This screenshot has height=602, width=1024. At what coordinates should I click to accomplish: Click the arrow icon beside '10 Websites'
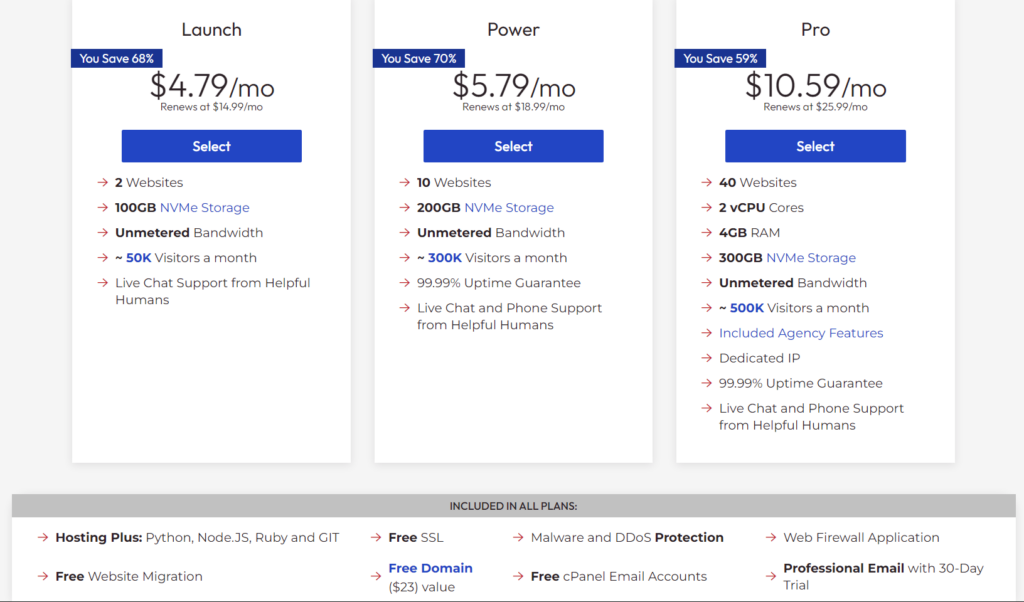404,182
